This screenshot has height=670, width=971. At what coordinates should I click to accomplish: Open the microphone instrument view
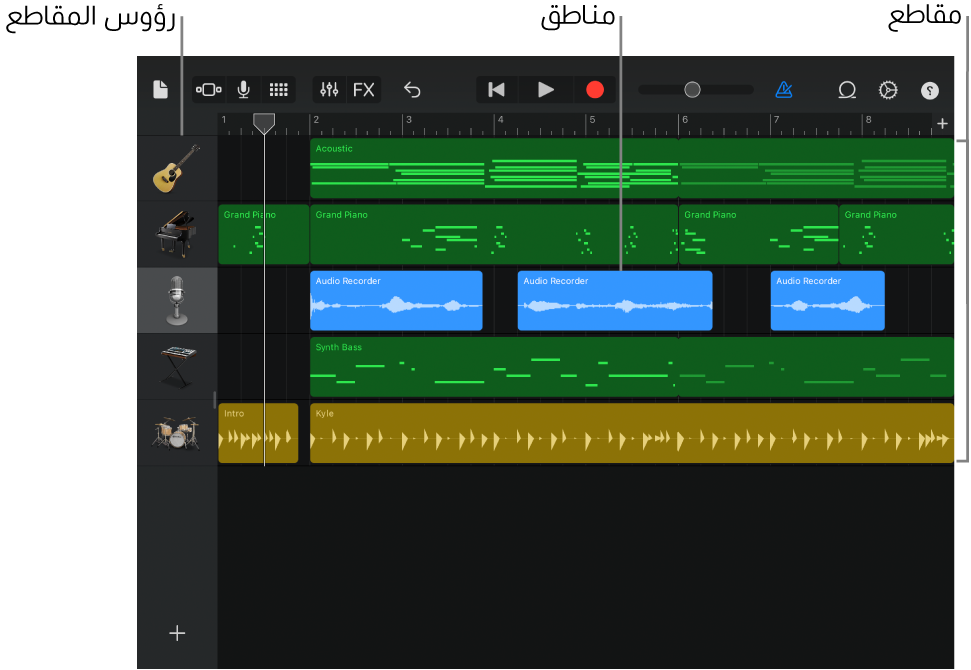[243, 90]
